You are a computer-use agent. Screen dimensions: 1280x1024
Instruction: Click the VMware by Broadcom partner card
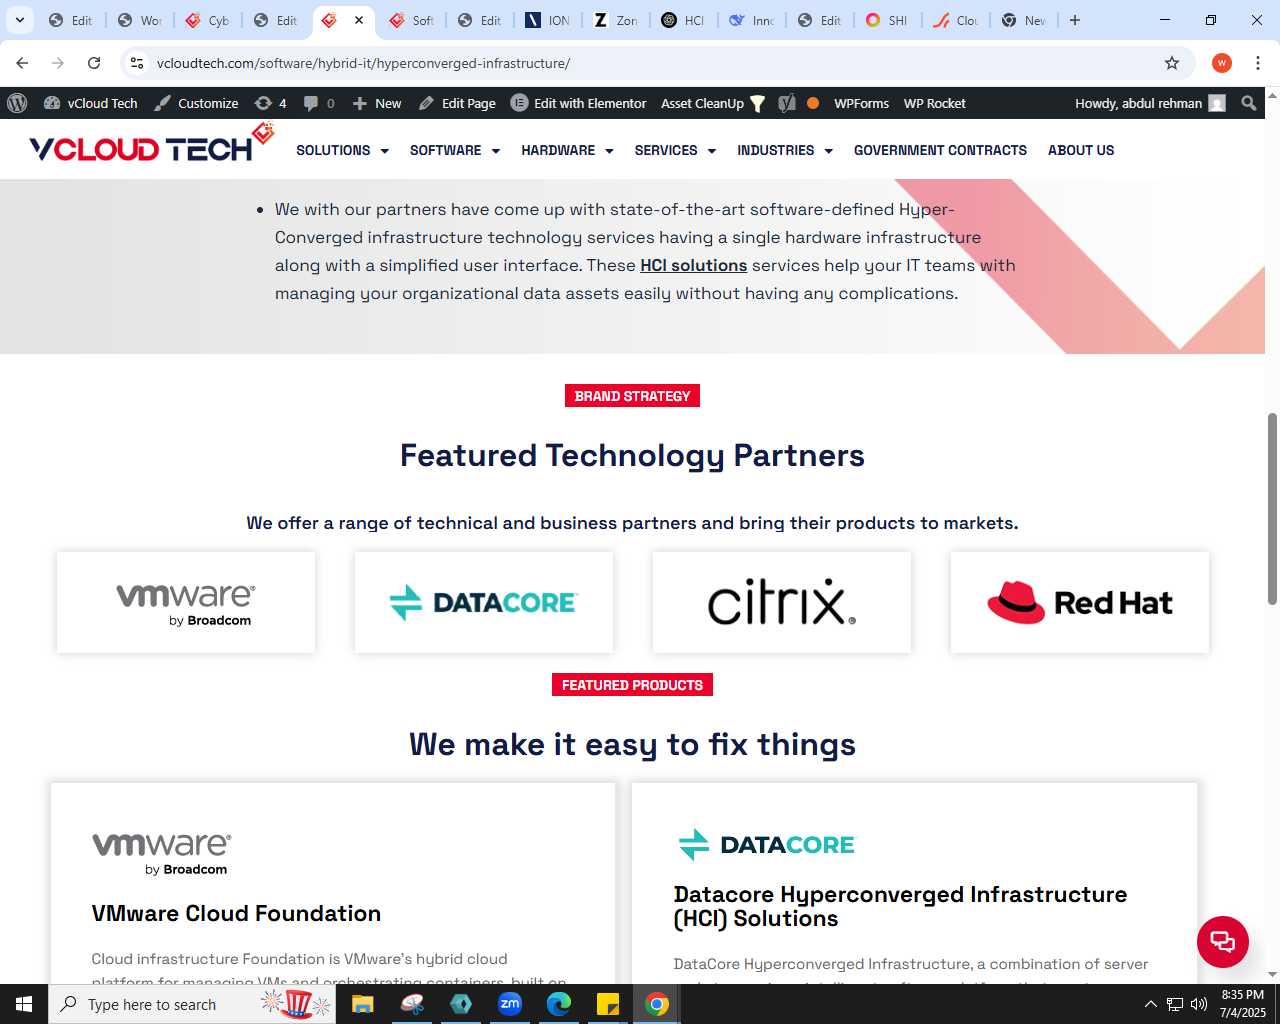coord(186,603)
